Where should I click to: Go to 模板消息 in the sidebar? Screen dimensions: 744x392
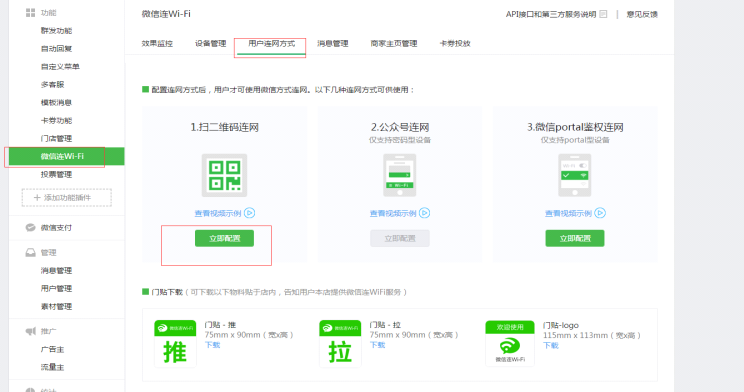pos(56,103)
